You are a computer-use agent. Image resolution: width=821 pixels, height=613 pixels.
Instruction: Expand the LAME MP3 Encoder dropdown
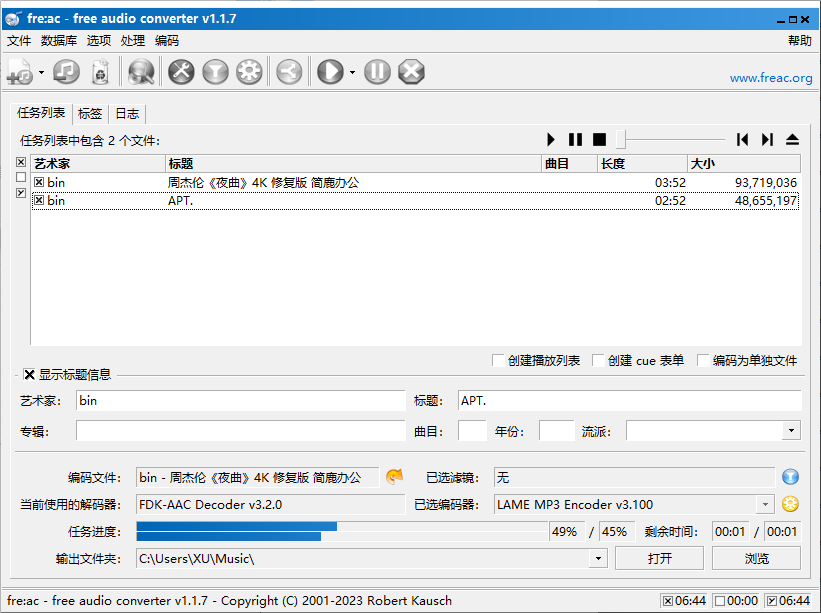point(766,505)
